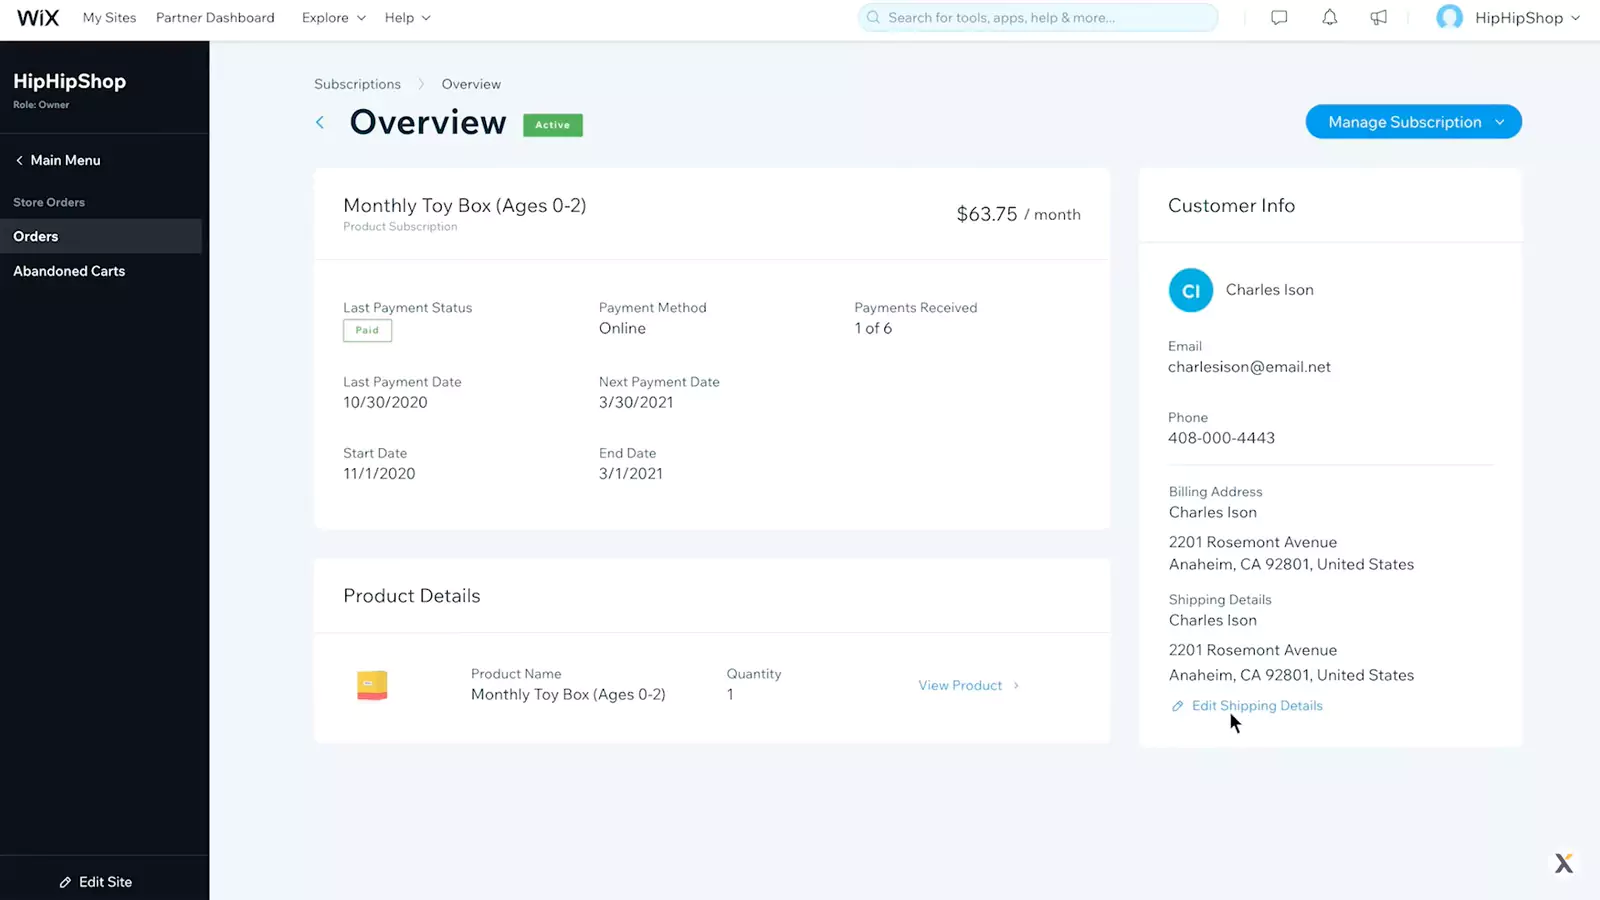Viewport: 1600px width, 900px height.
Task: Click the Next Payment Date 3/30/2021
Action: [636, 402]
